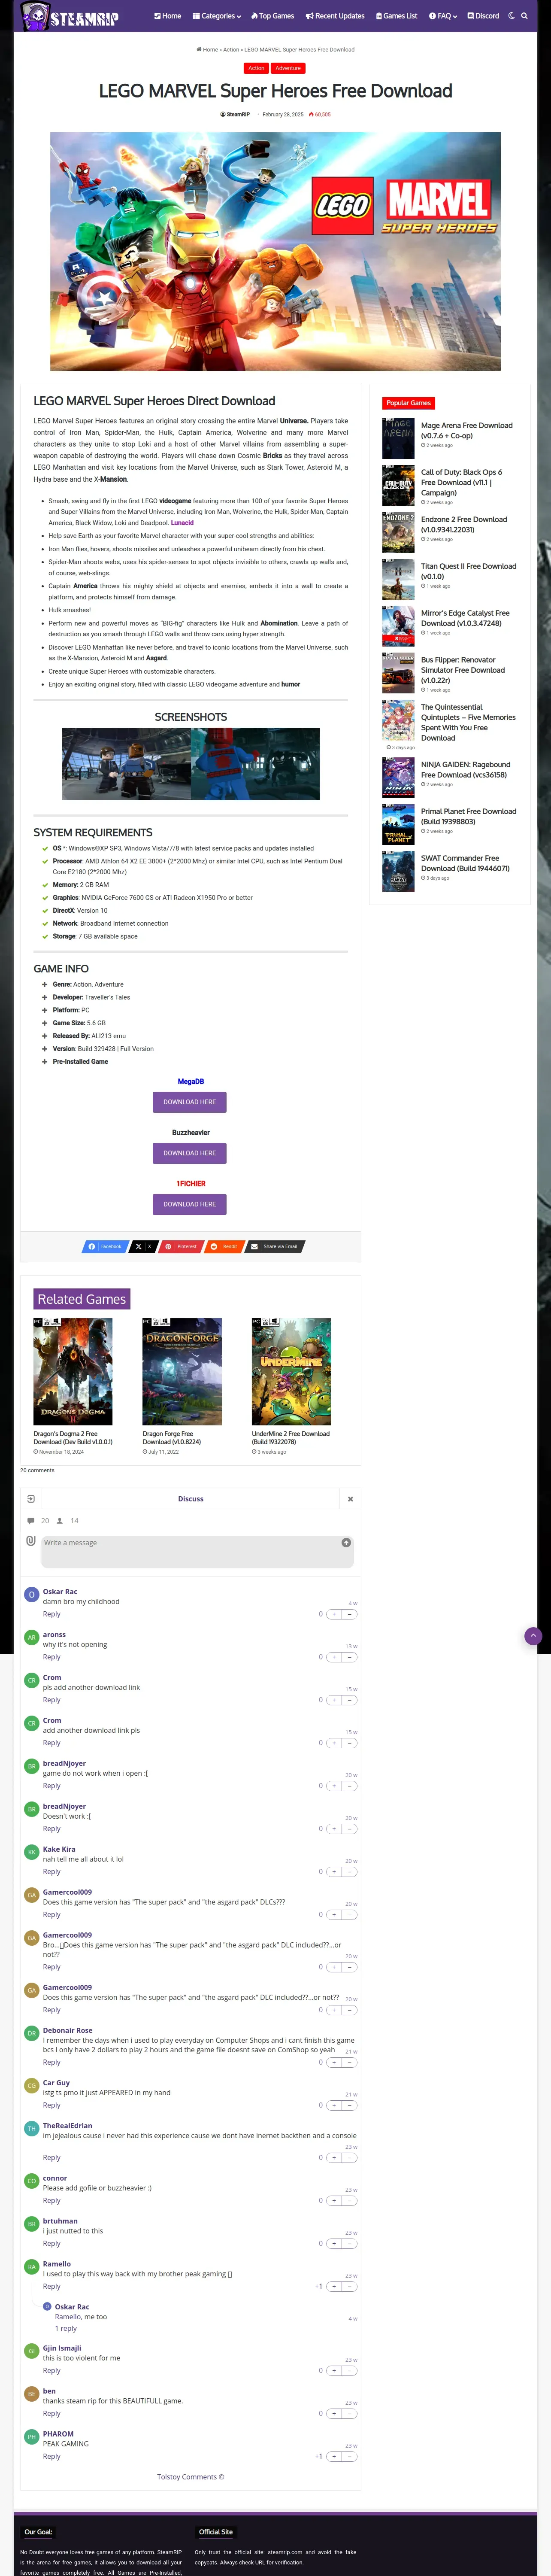The height and width of the screenshot is (2576, 551).
Task: Open the Games List page
Action: click(396, 16)
